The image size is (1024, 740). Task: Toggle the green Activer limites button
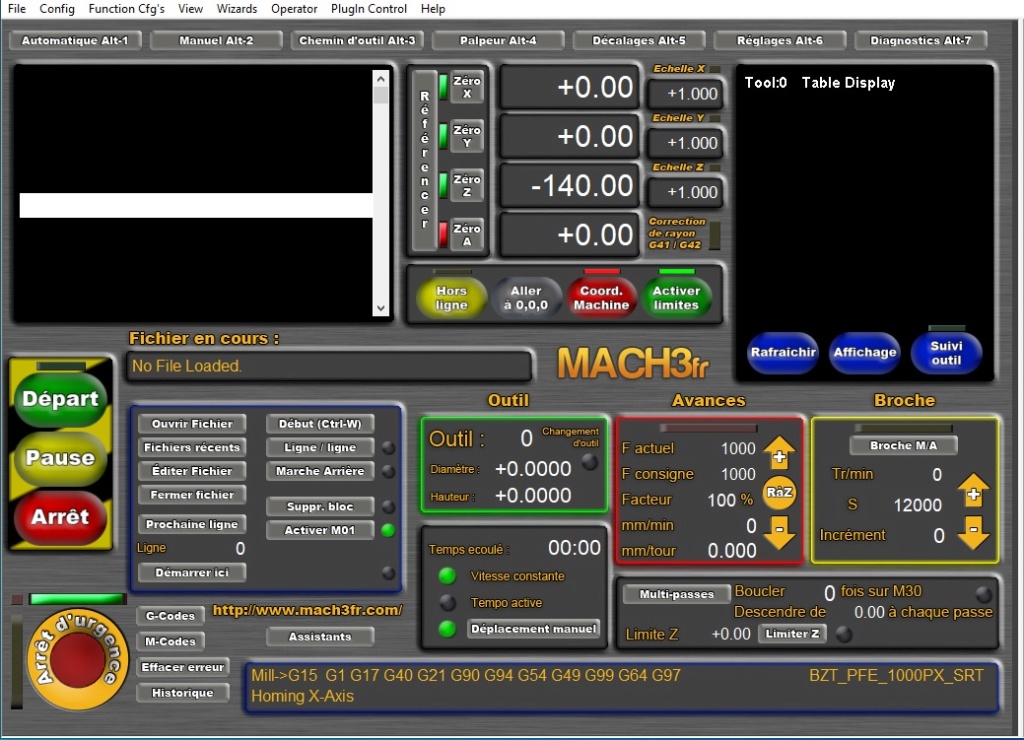tap(676, 298)
